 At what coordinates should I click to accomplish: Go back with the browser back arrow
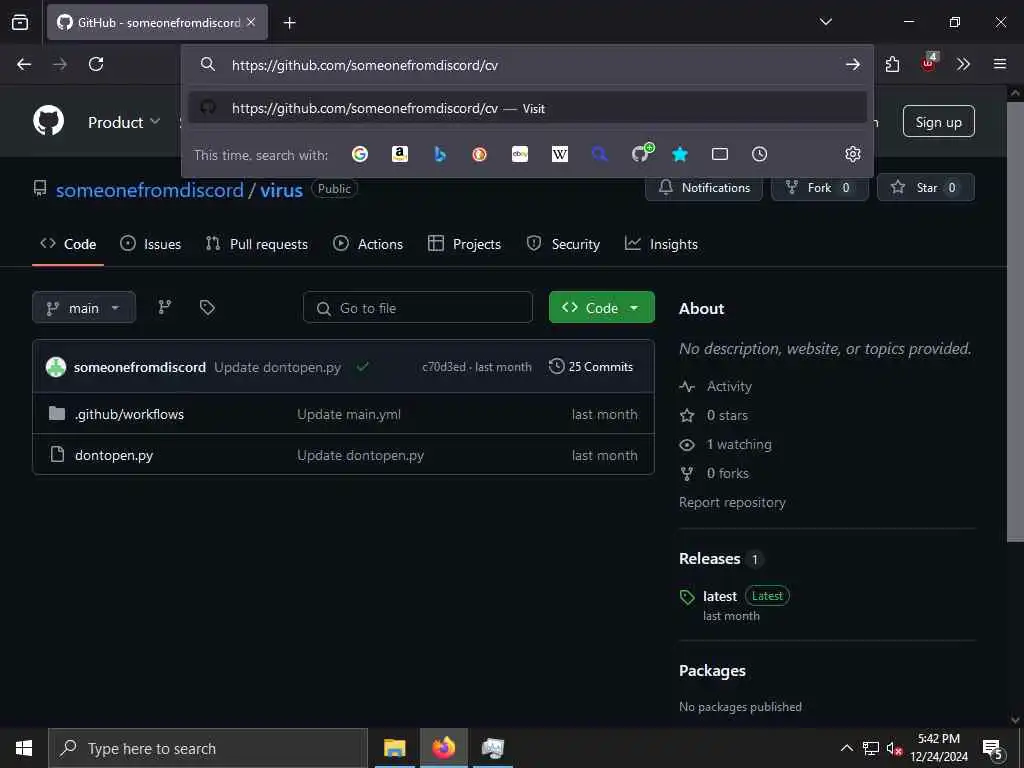[24, 64]
